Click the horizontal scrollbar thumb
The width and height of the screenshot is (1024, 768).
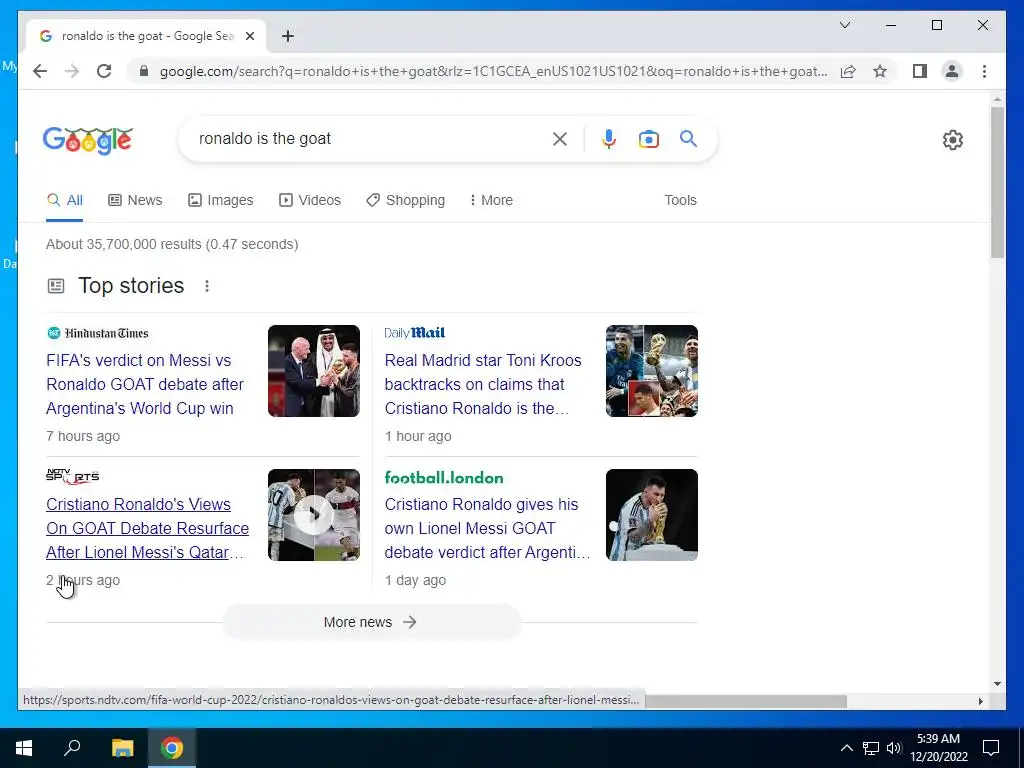746,701
